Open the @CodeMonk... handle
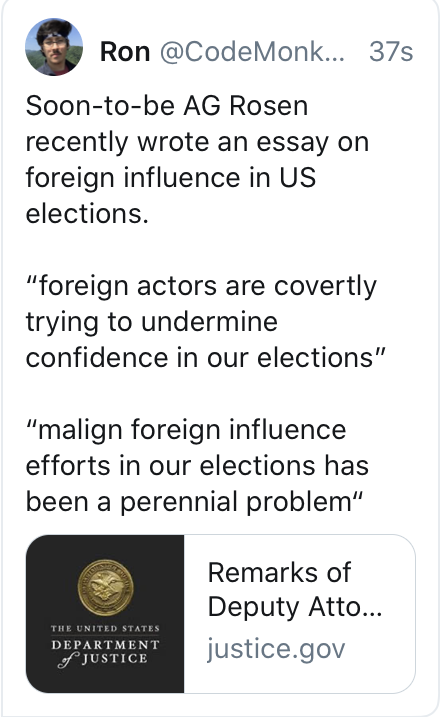The image size is (443, 717). point(252,52)
